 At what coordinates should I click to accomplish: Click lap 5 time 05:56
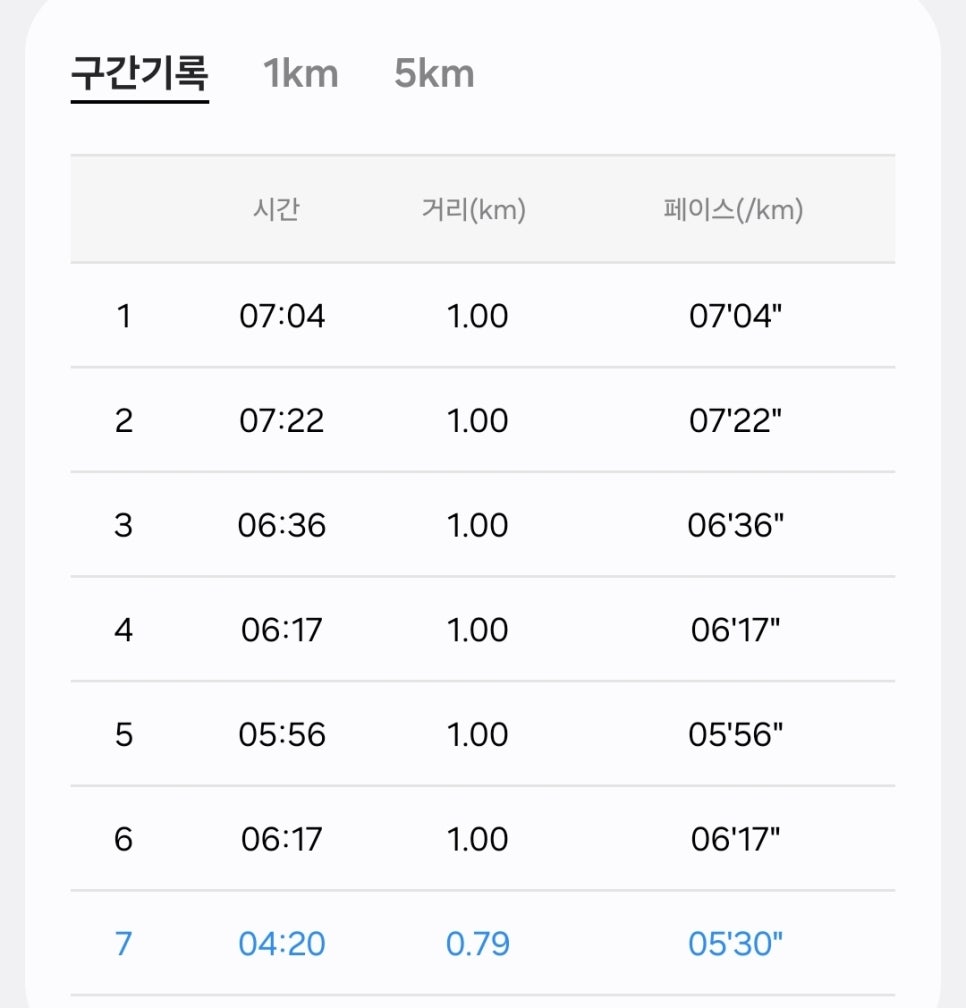pos(282,735)
